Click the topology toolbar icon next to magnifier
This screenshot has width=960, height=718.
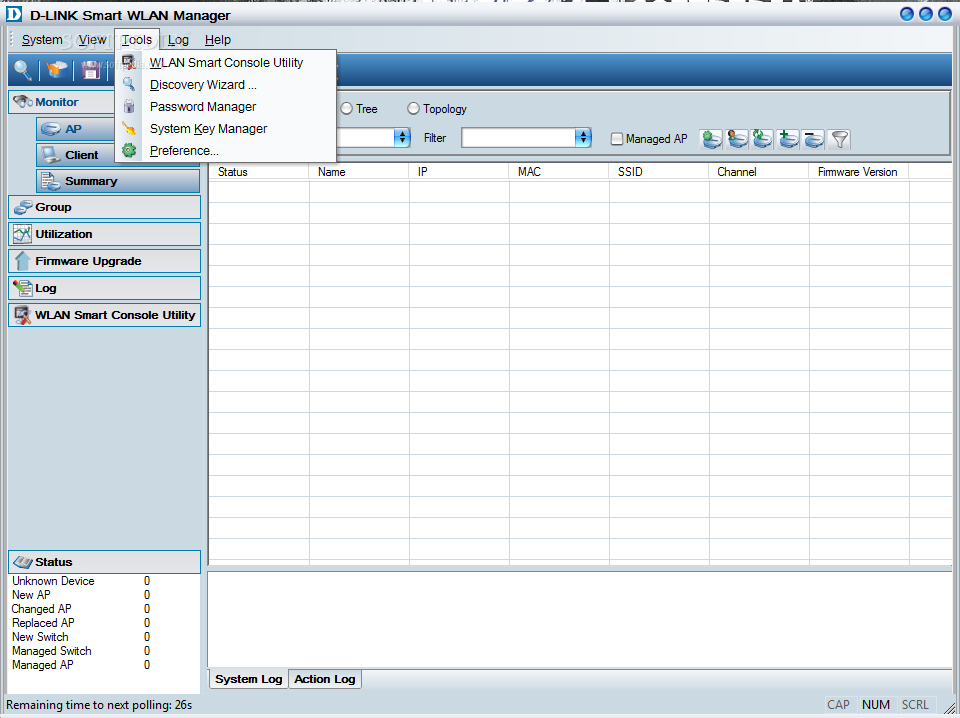pos(57,70)
